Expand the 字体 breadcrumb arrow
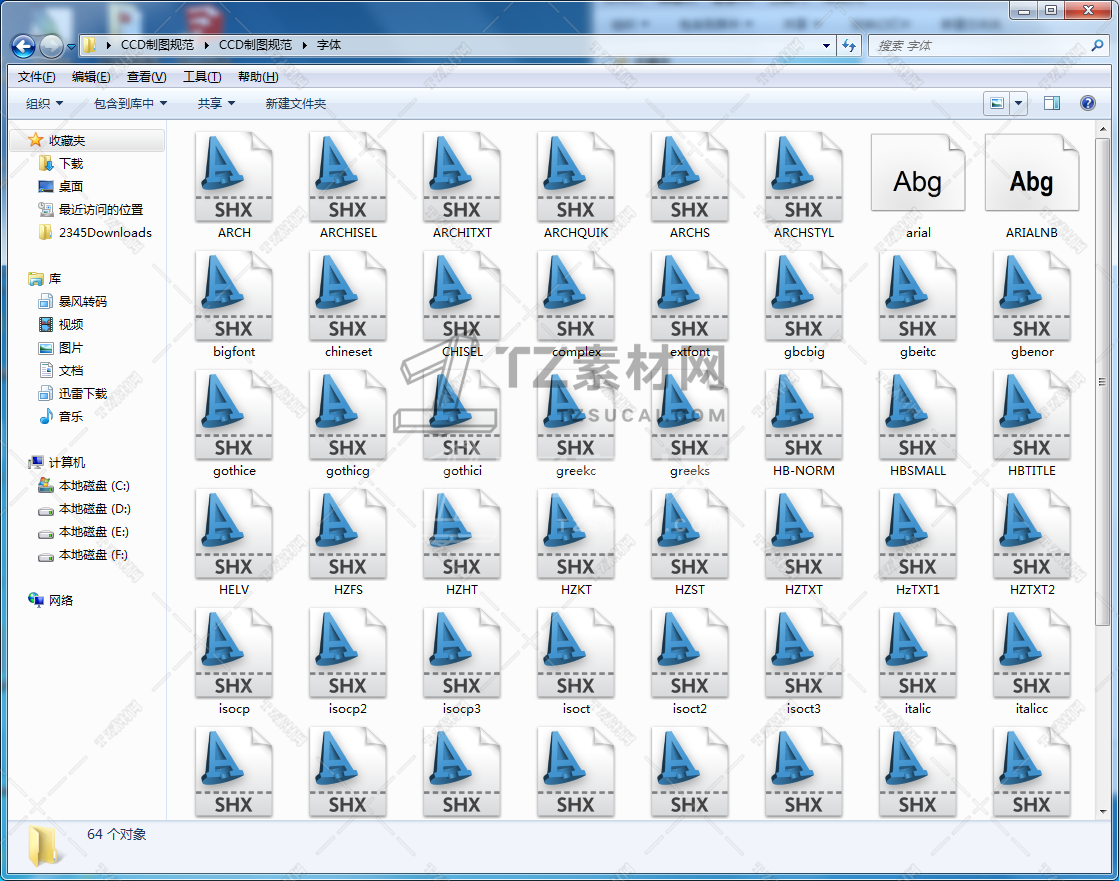Image resolution: width=1119 pixels, height=881 pixels. coord(305,45)
